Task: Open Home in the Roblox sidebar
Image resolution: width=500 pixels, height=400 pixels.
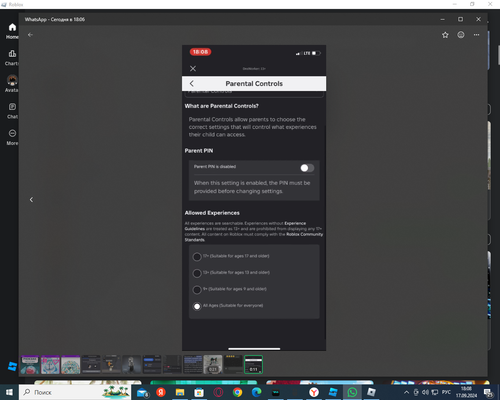Action: pyautogui.click(x=12, y=31)
